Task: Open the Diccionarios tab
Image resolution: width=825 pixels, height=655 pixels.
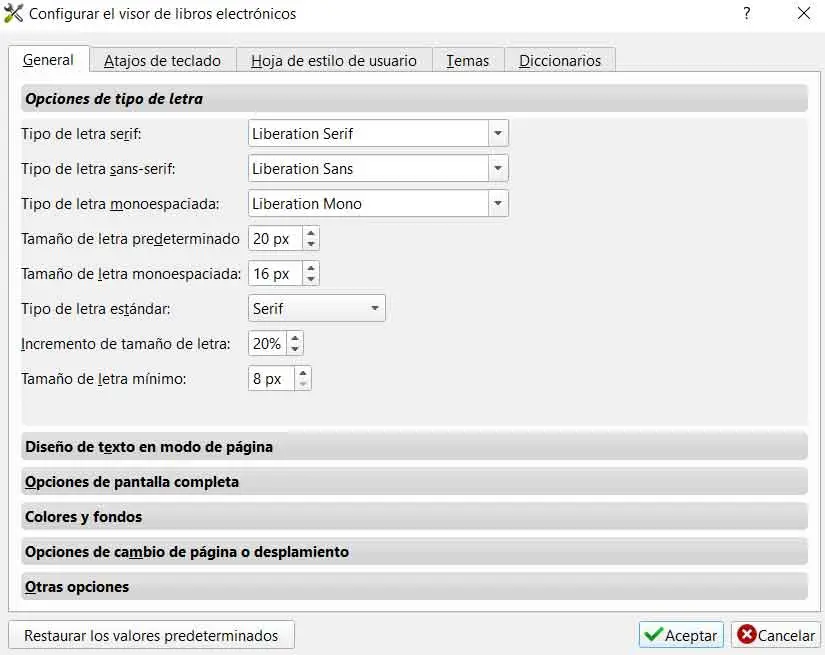Action: click(x=559, y=61)
